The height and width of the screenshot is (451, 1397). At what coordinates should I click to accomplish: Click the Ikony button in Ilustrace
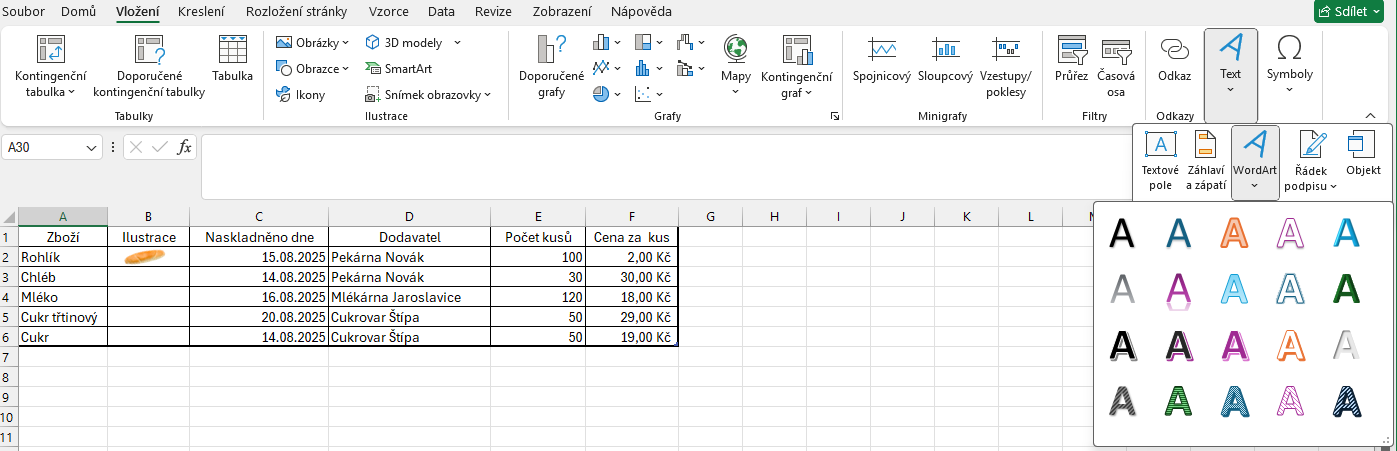point(301,95)
